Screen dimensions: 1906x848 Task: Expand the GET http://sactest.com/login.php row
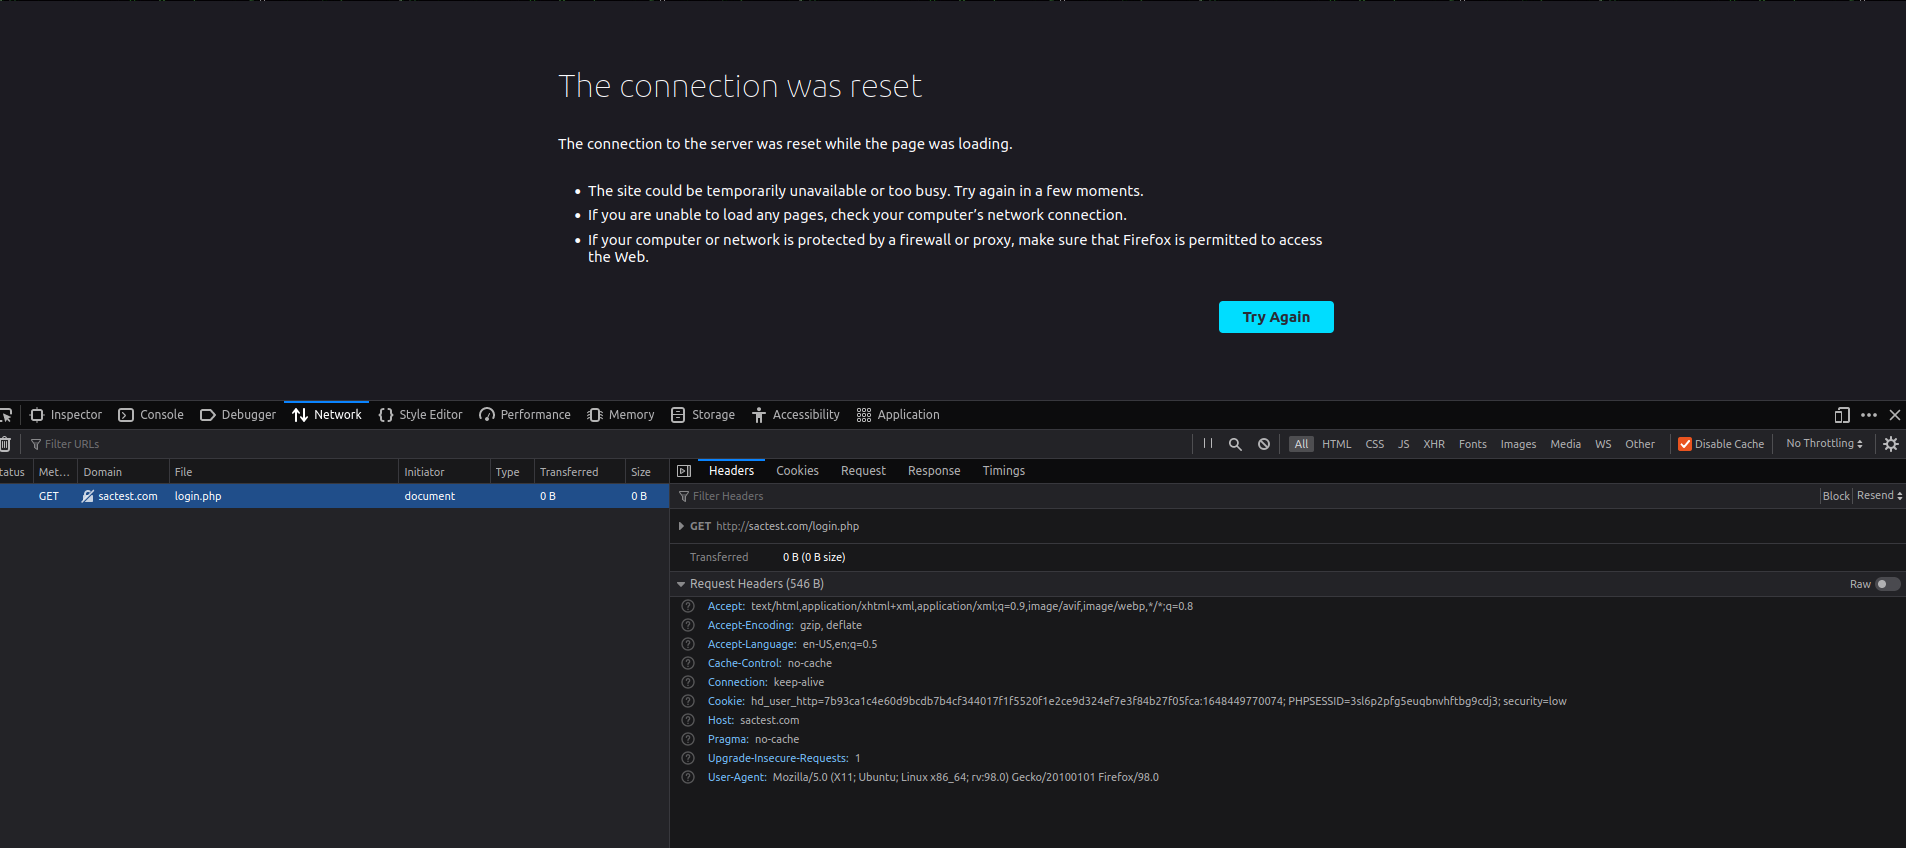681,526
